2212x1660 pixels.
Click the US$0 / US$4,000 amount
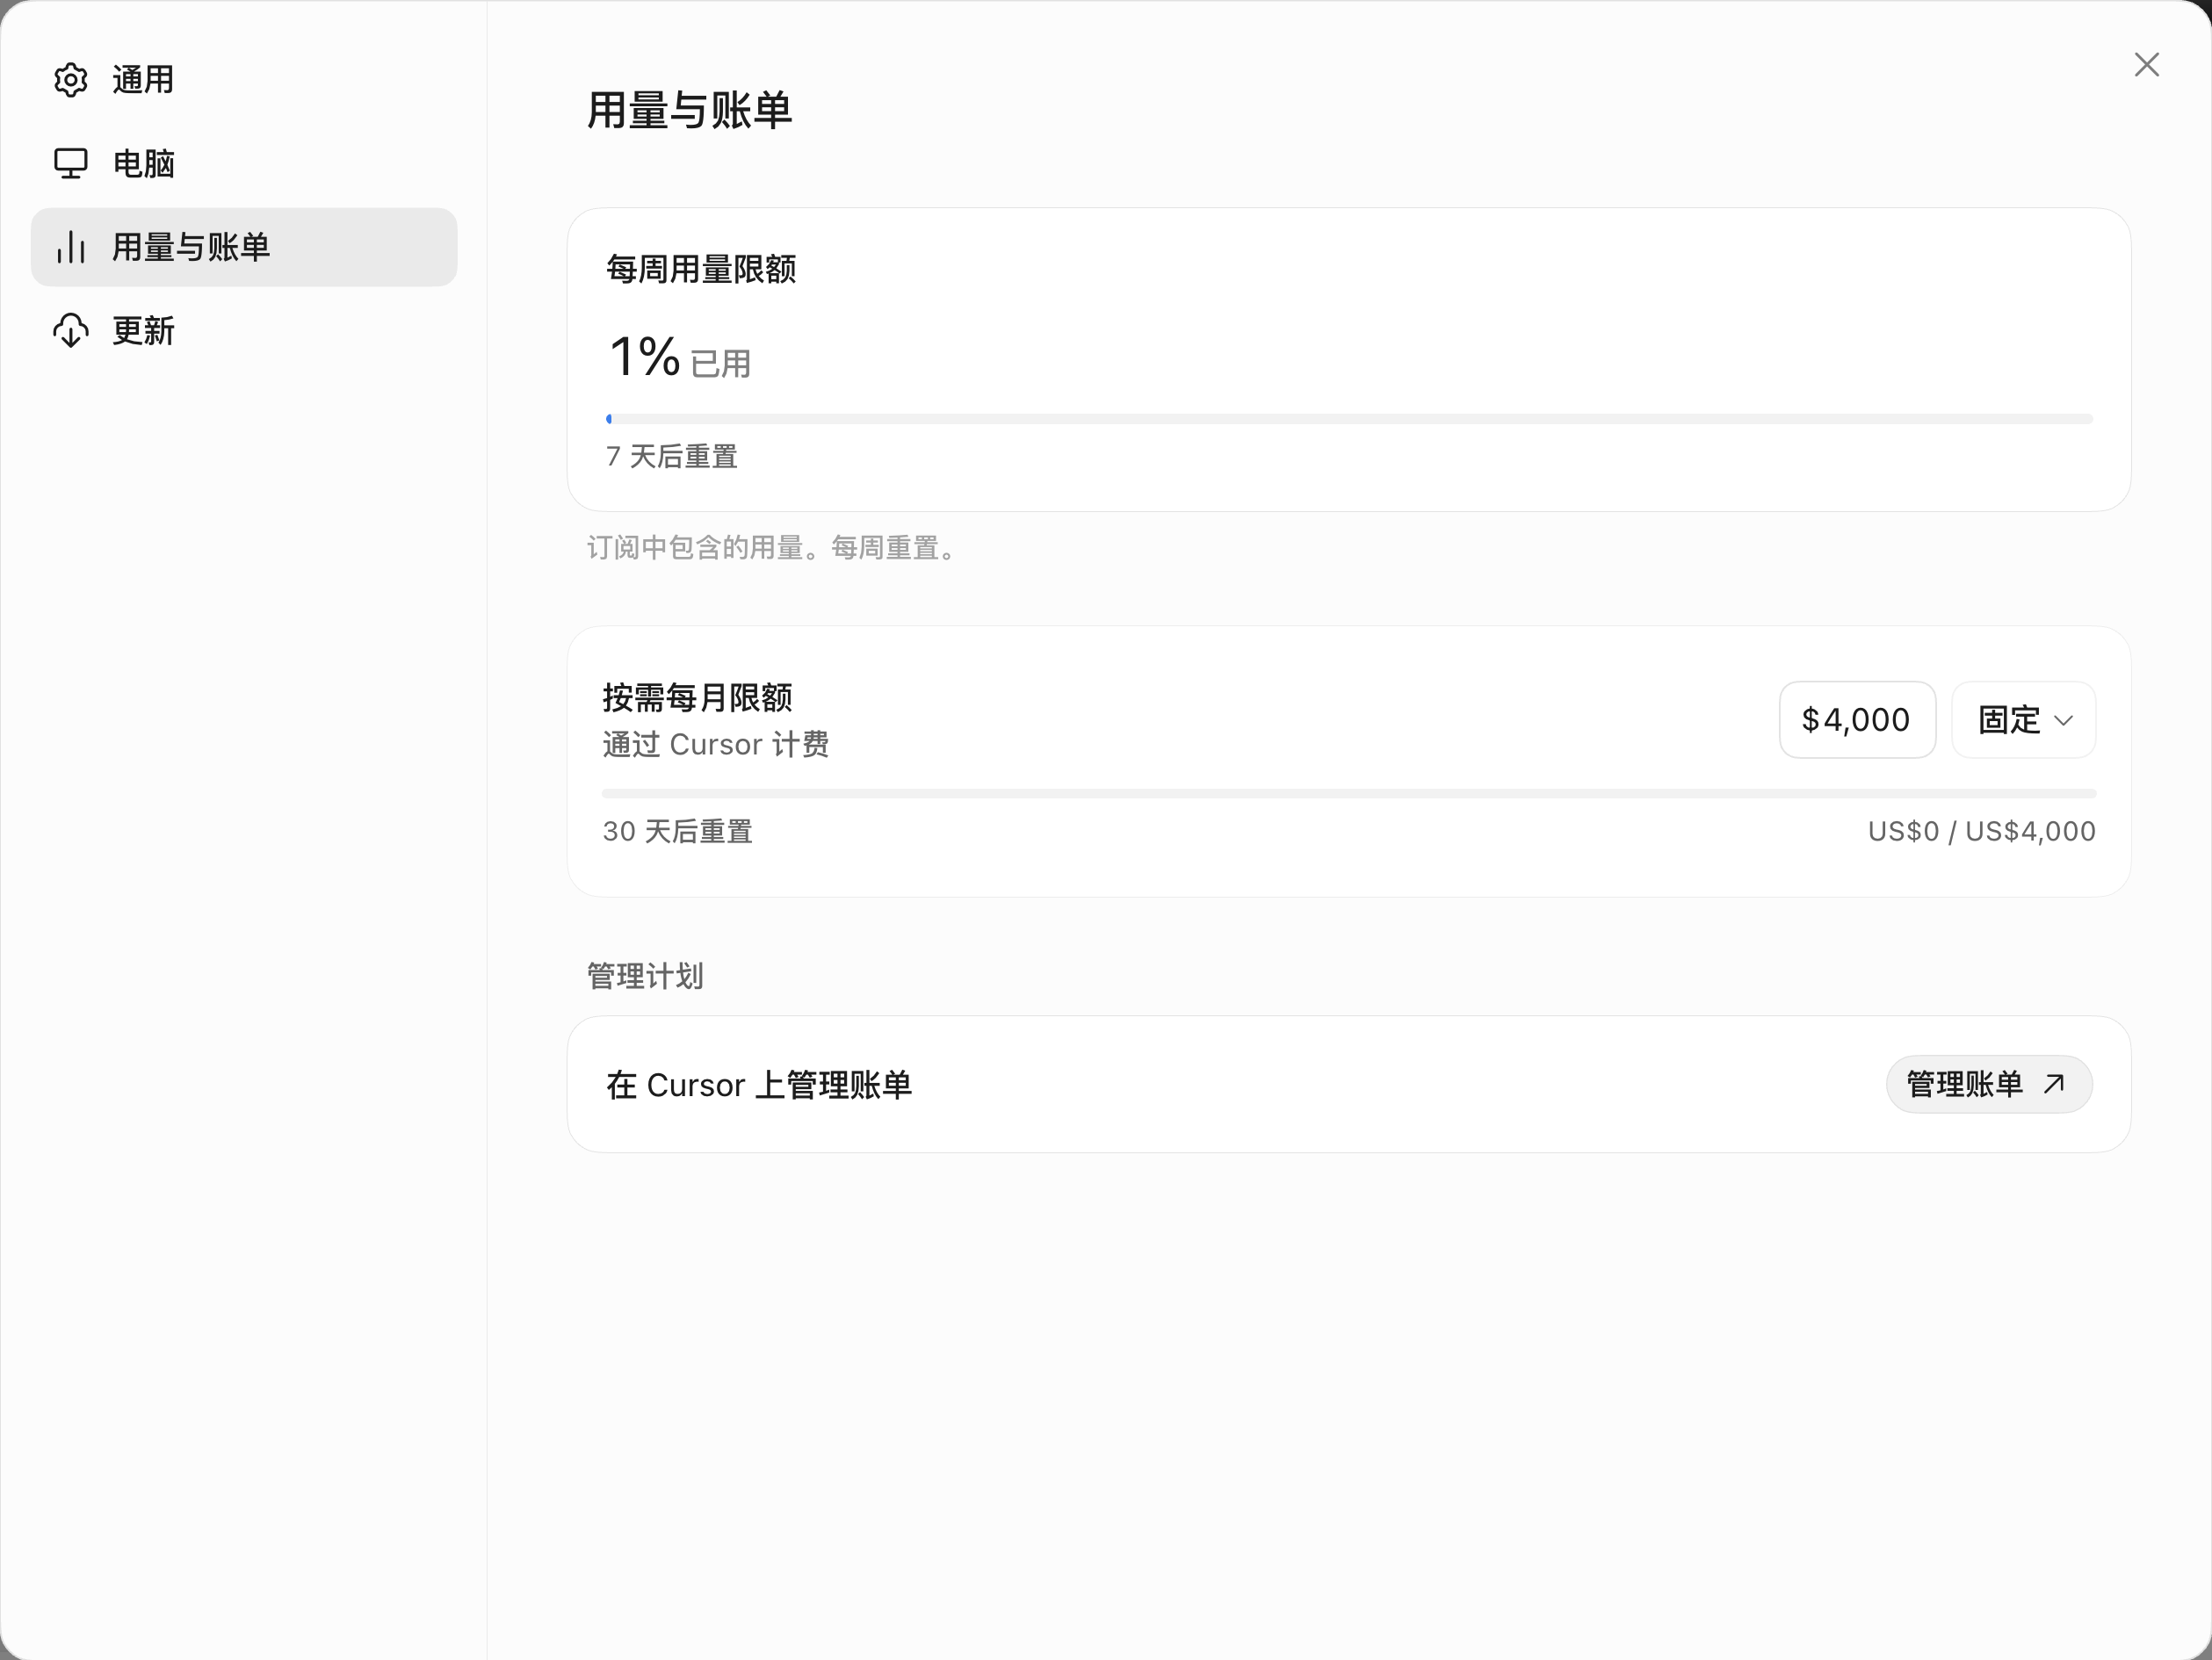[1981, 832]
